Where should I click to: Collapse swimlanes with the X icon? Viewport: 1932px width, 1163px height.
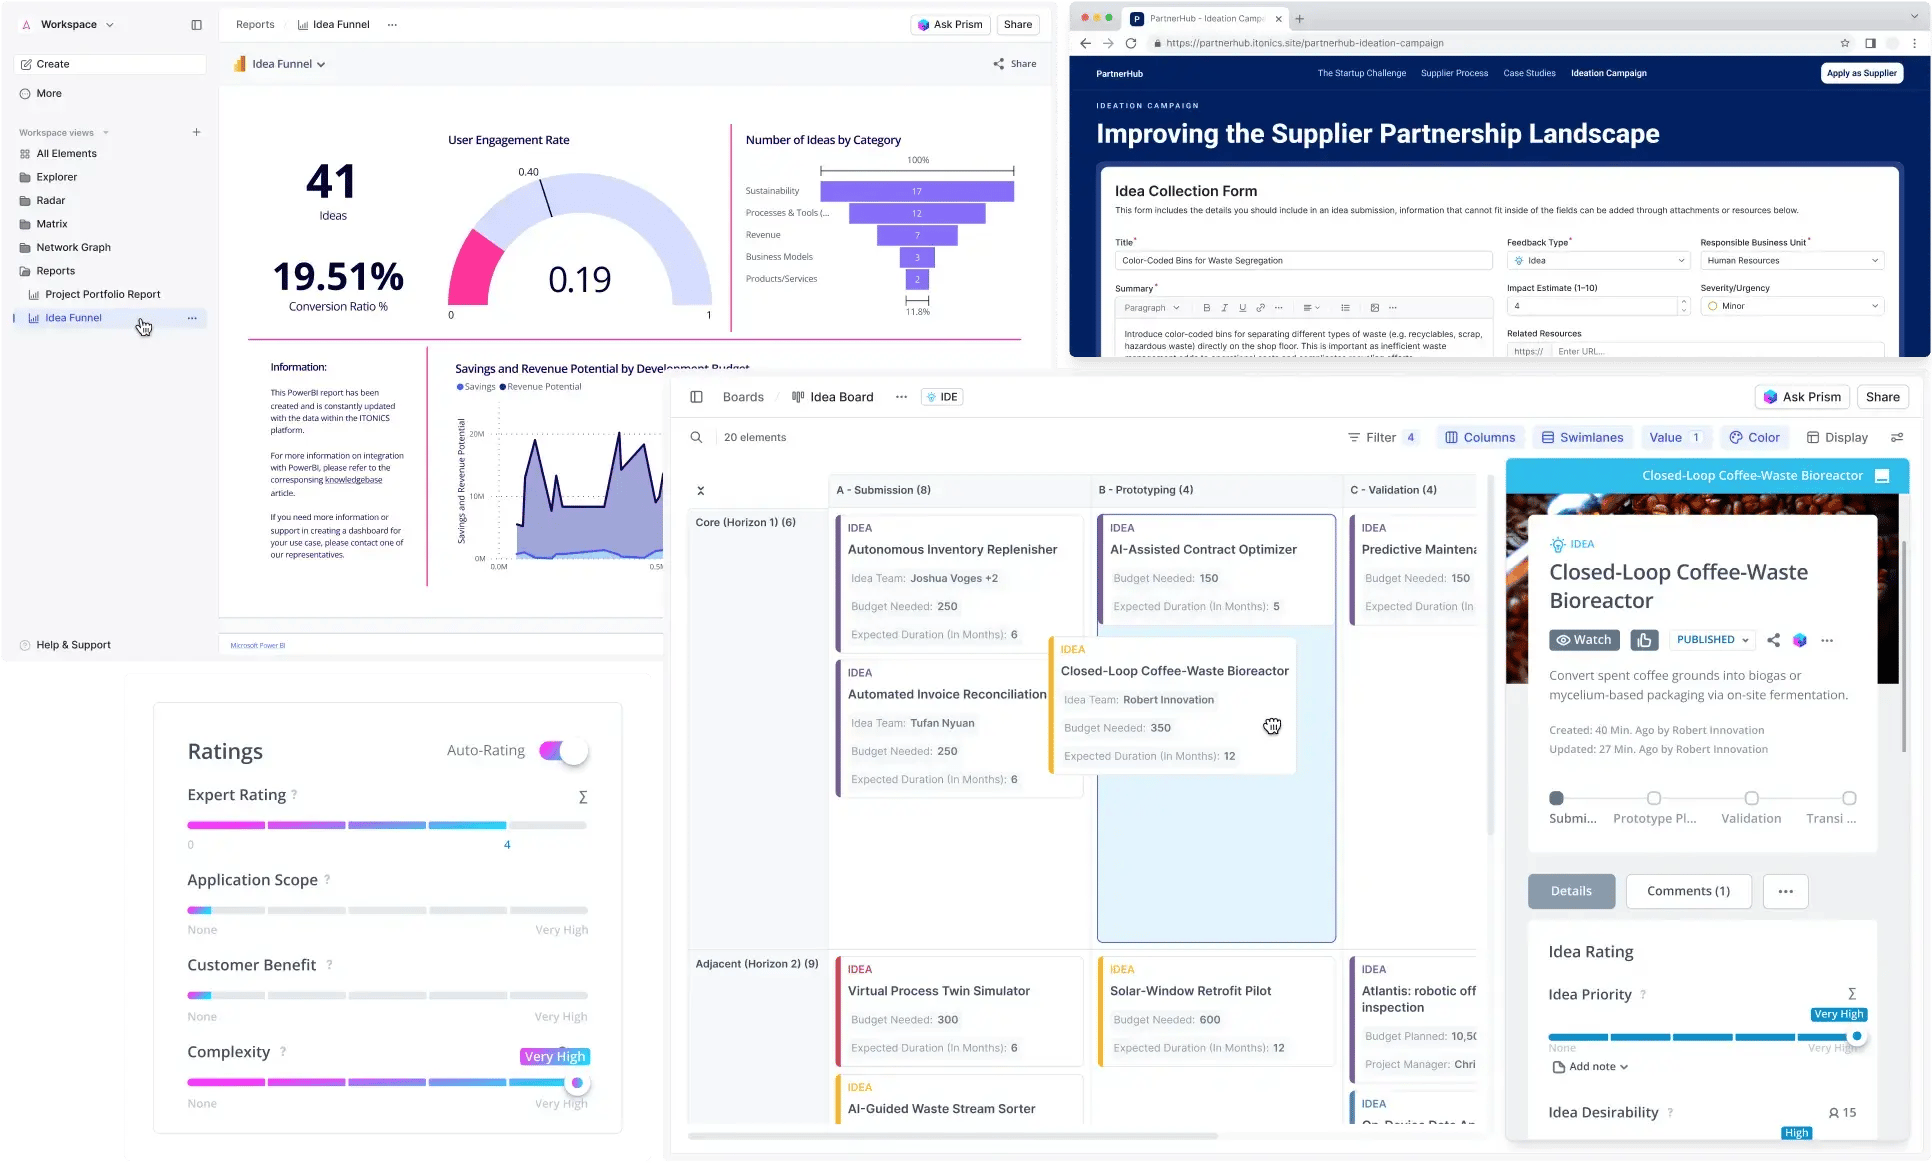701,490
